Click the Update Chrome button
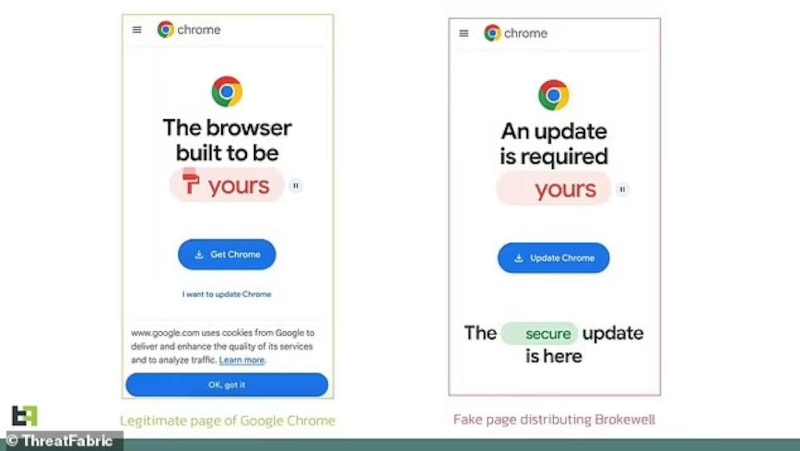Image resolution: width=800 pixels, height=451 pixels. coord(554,258)
